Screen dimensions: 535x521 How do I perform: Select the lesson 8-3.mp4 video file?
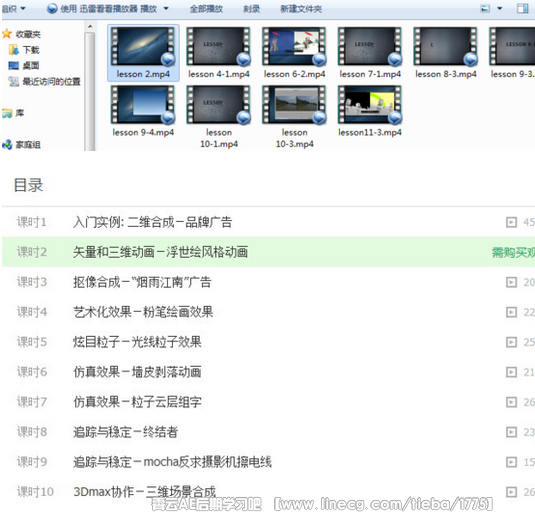pos(446,53)
